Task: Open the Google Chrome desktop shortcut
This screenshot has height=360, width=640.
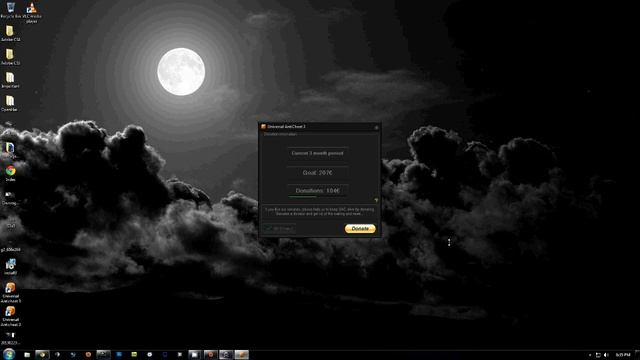Action: click(11, 173)
